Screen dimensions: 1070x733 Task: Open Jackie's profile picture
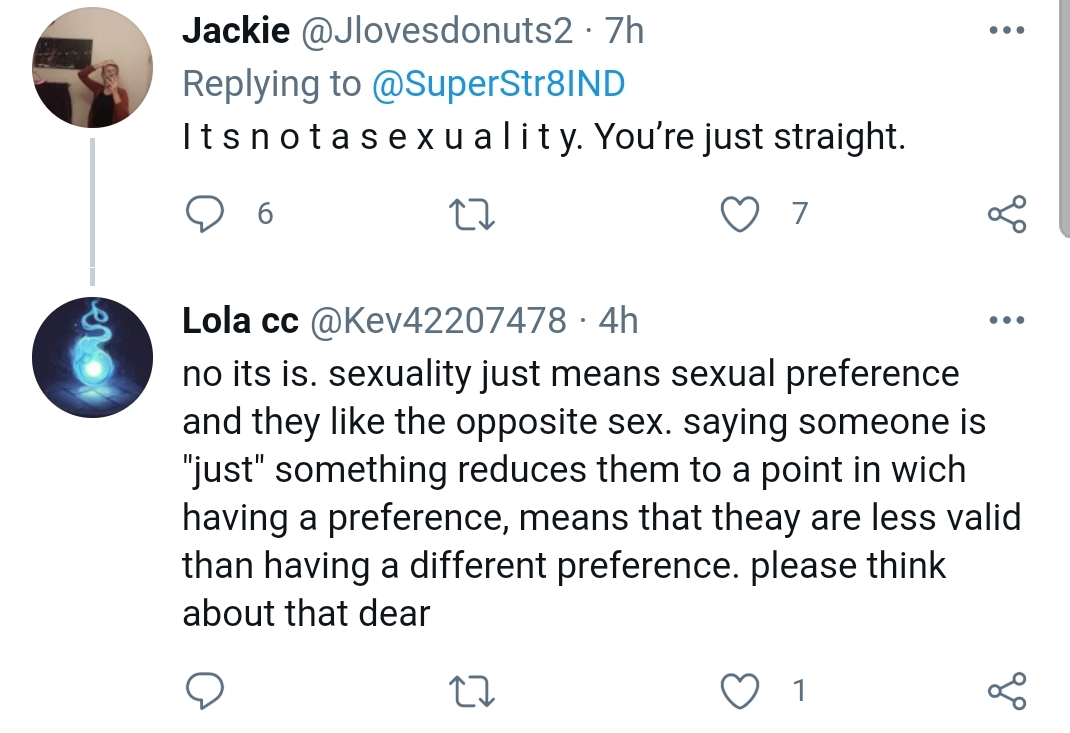click(x=92, y=68)
